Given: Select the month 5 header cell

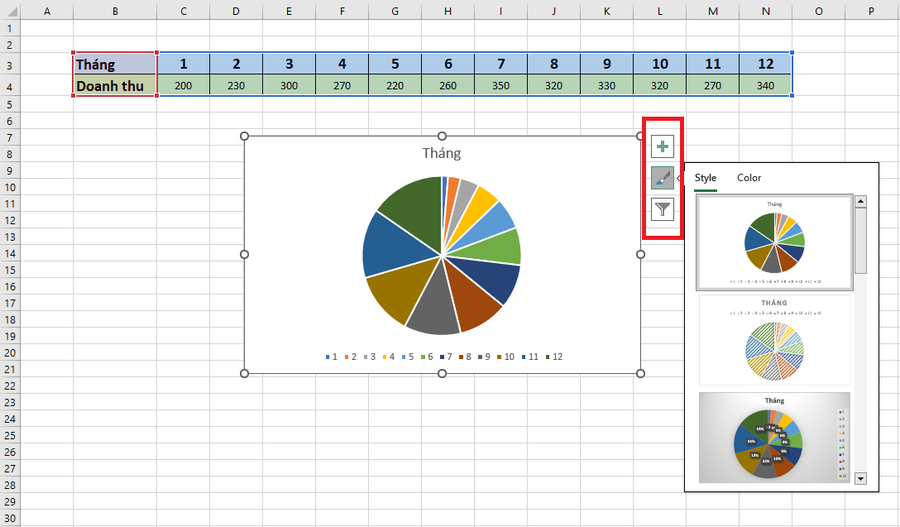Looking at the screenshot, I should click(x=395, y=64).
